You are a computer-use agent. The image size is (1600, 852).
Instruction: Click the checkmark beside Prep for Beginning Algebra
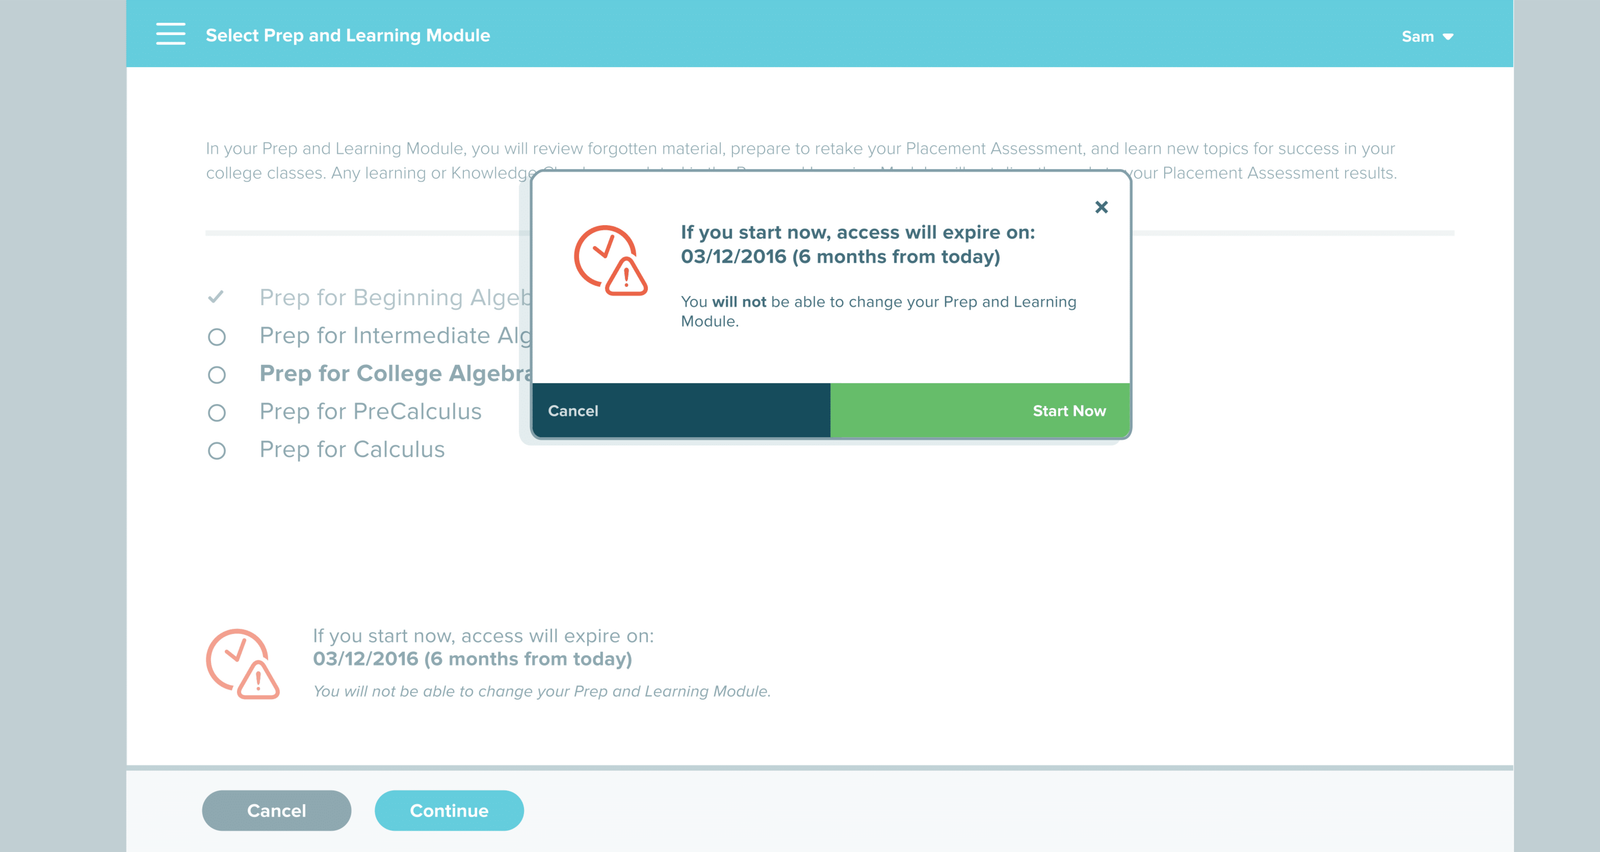point(216,297)
